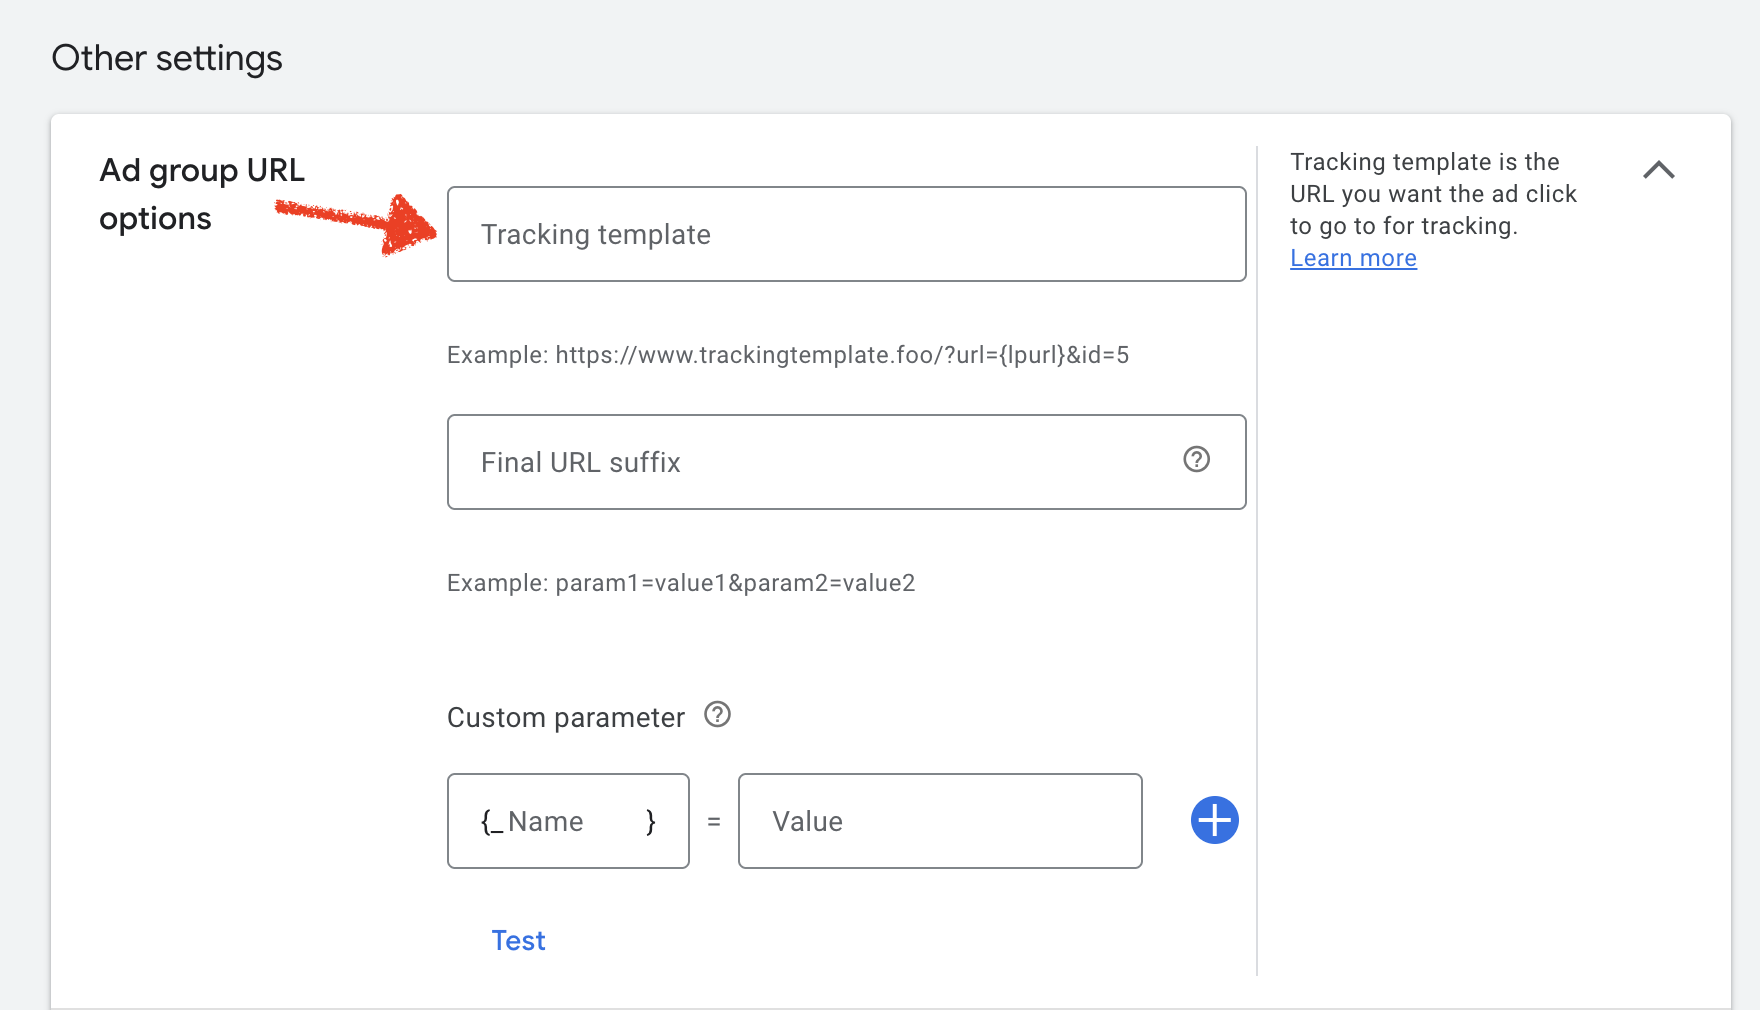The image size is (1760, 1010).
Task: Click the Tracking template description text
Action: click(1432, 194)
